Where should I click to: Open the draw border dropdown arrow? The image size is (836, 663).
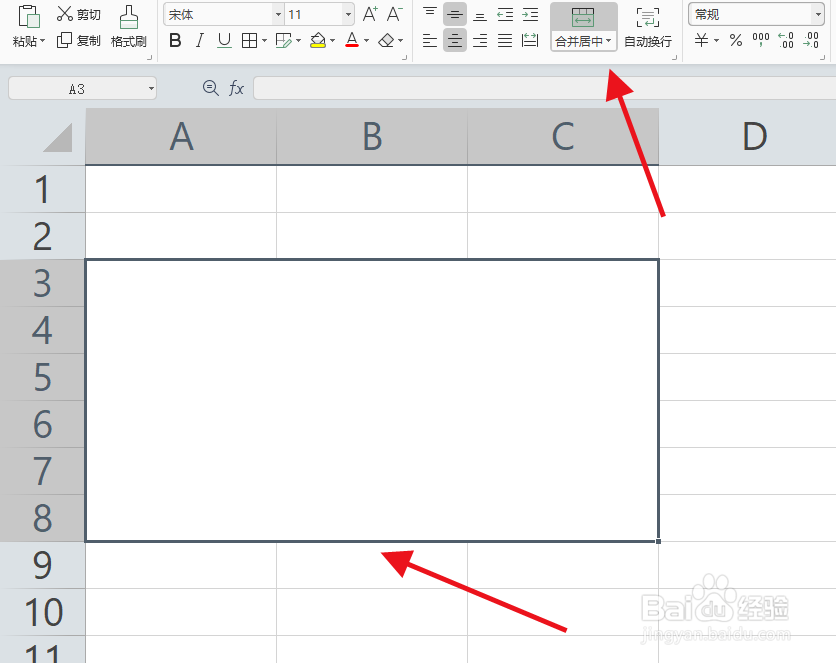298,41
